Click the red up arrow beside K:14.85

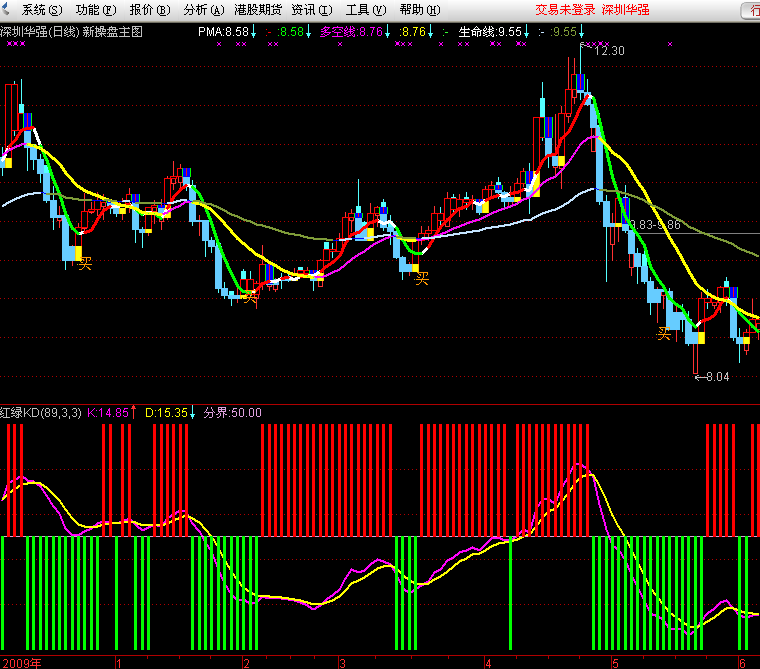(x=134, y=411)
